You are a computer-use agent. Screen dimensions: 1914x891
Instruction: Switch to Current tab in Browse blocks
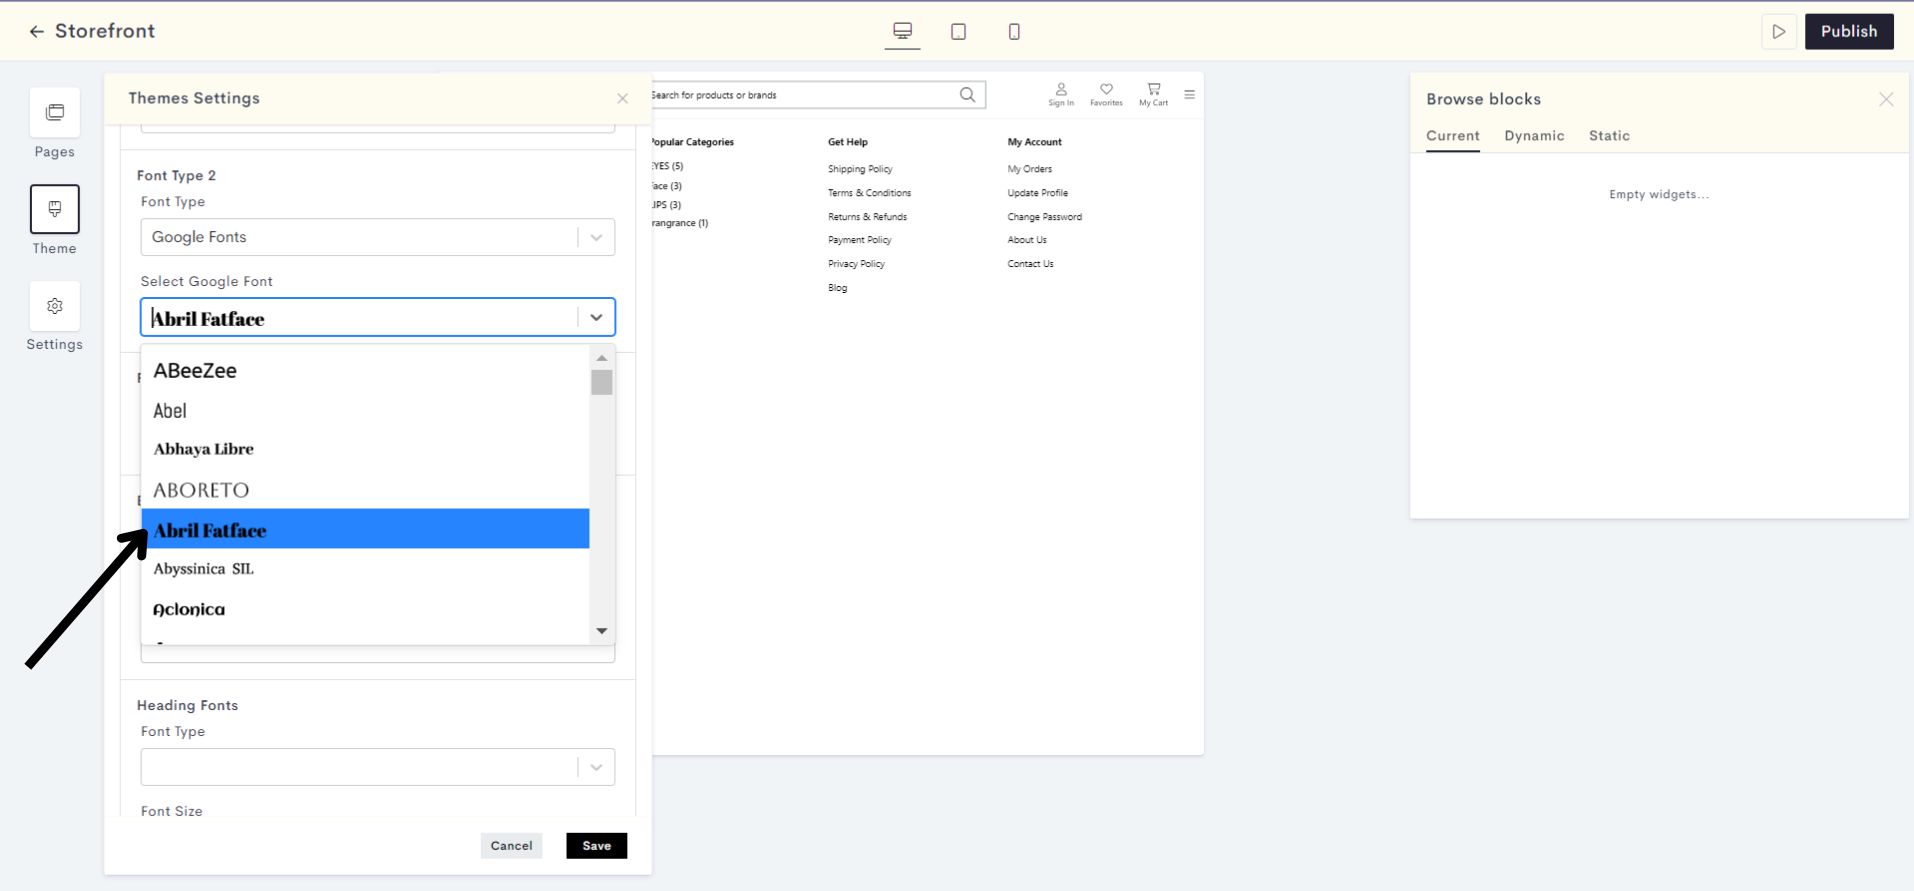point(1452,136)
